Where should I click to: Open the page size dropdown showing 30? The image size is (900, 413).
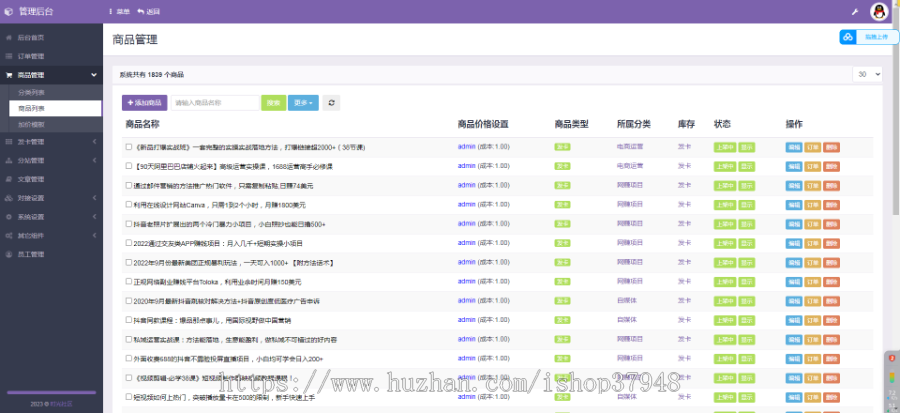tap(867, 75)
